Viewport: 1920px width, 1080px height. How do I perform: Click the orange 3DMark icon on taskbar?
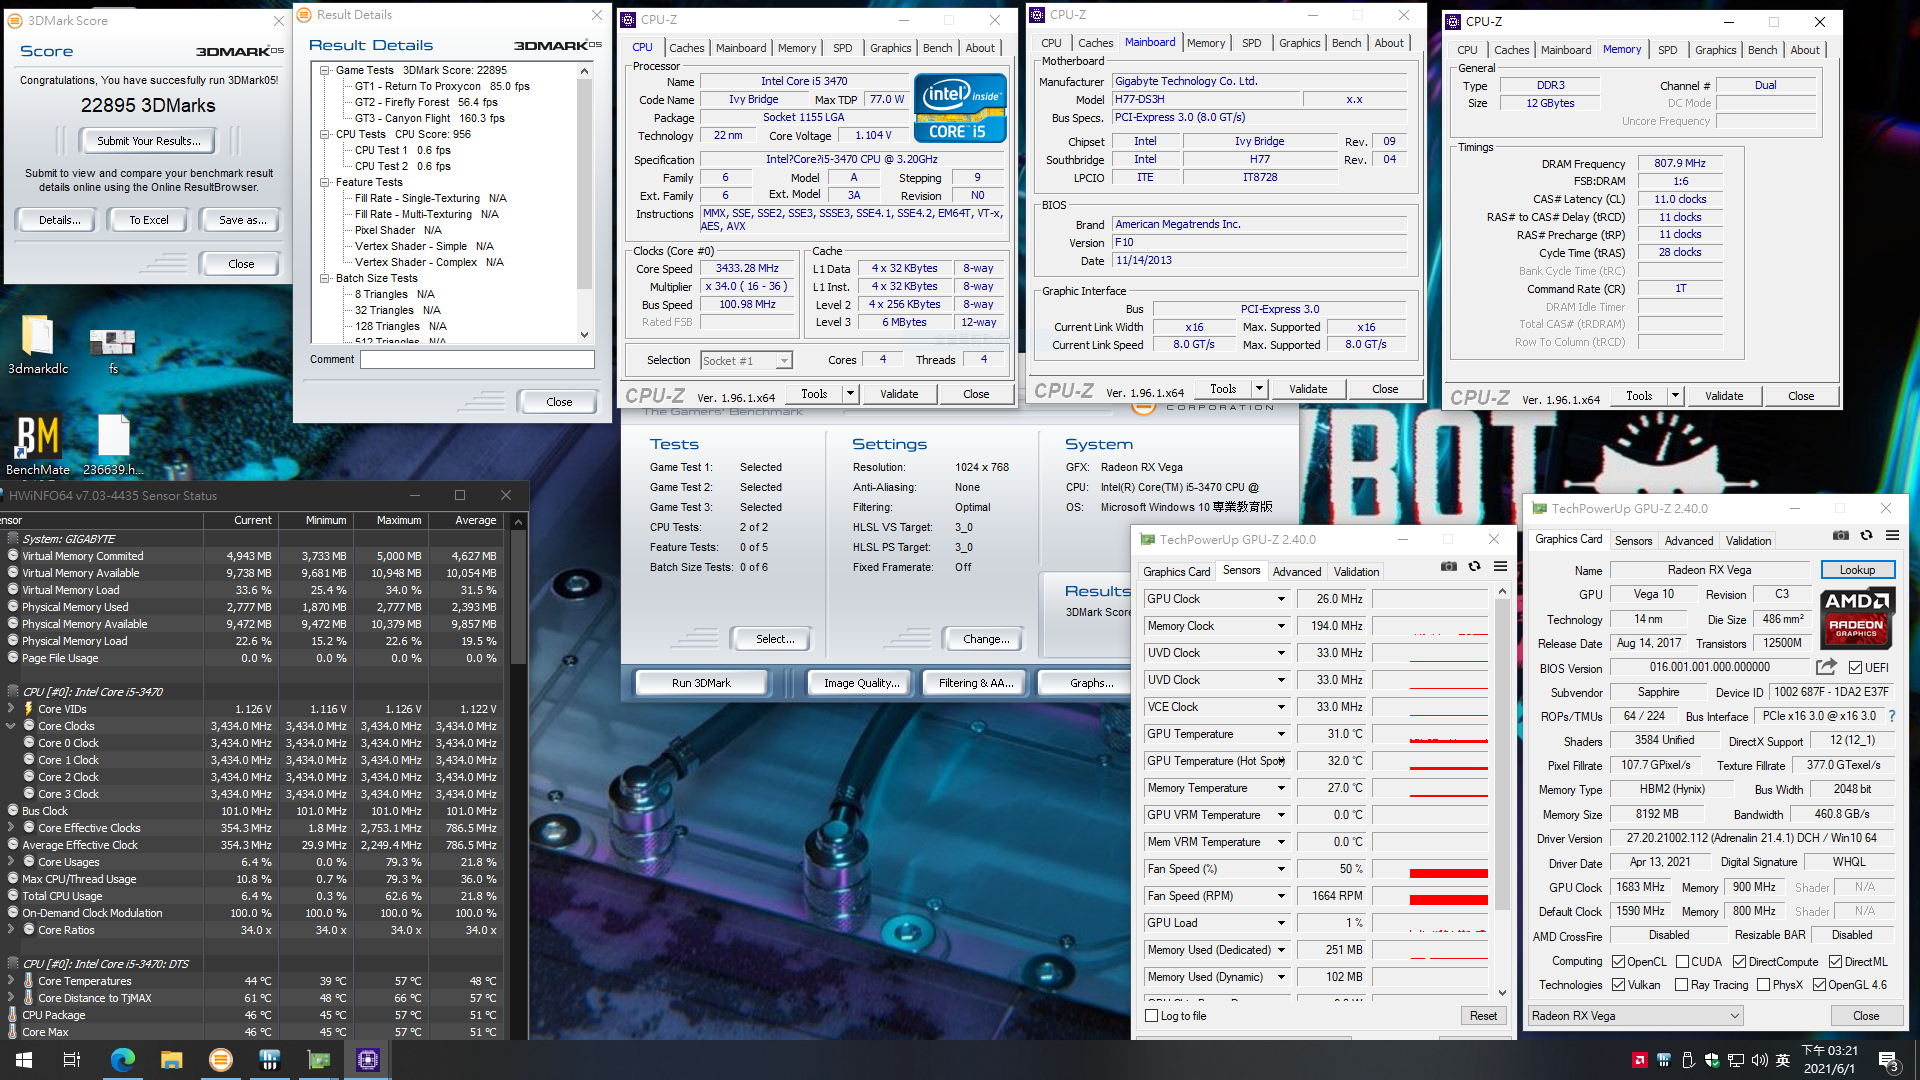pyautogui.click(x=221, y=1060)
